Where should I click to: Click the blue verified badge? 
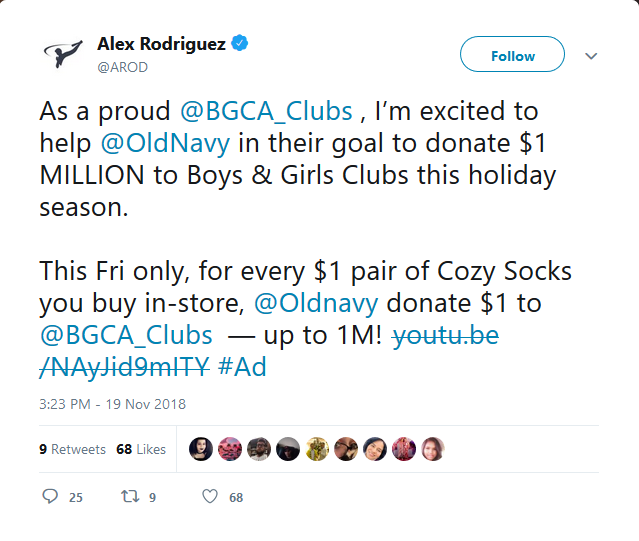[x=241, y=43]
